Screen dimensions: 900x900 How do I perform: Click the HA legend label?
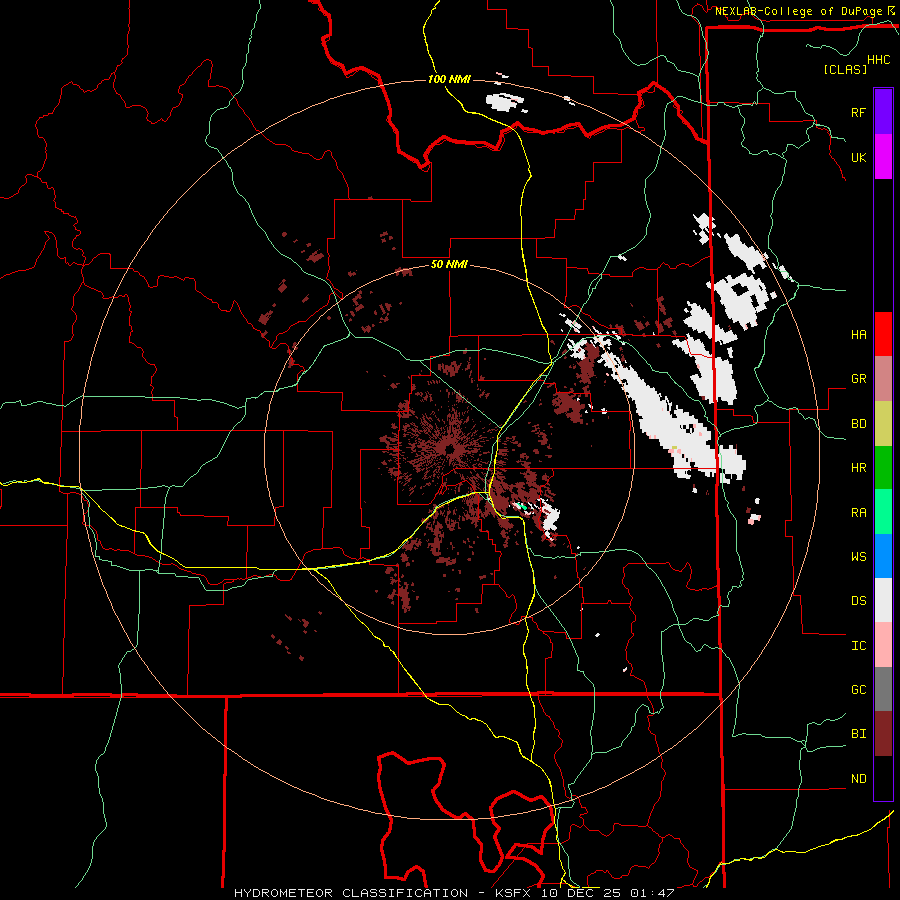pyautogui.click(x=858, y=335)
